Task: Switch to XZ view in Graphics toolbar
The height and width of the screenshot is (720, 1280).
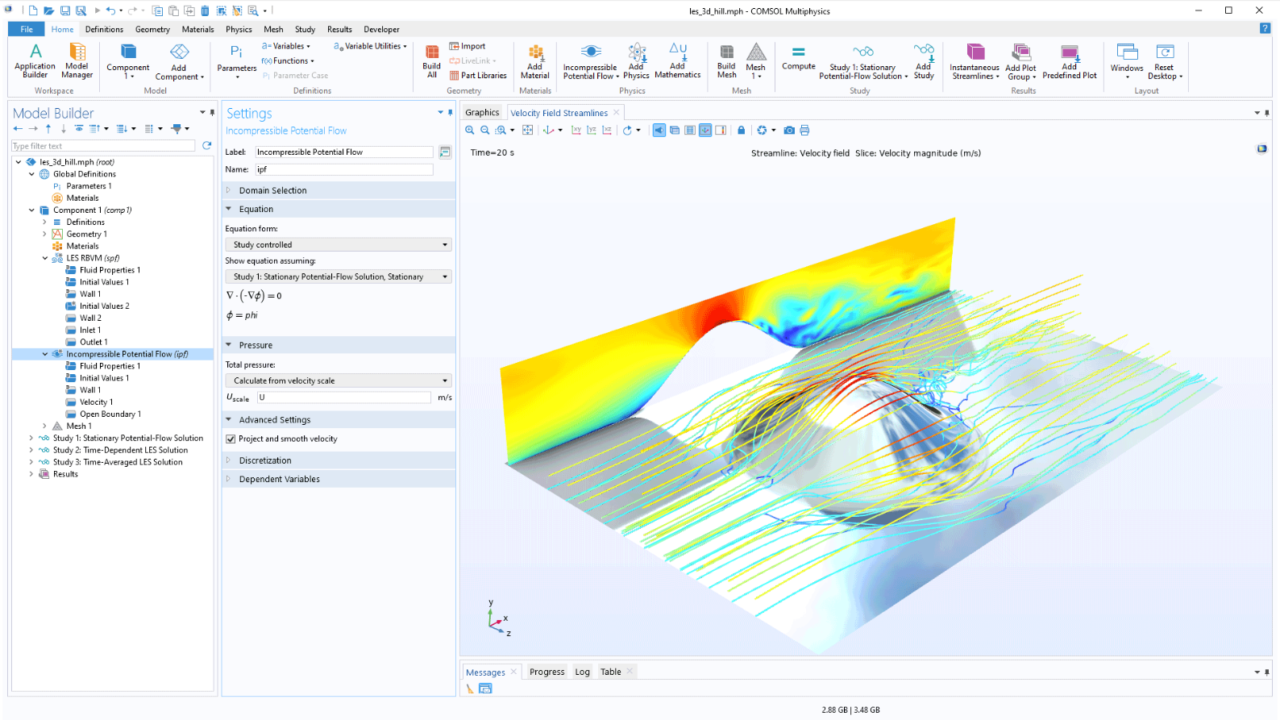Action: pyautogui.click(x=607, y=130)
